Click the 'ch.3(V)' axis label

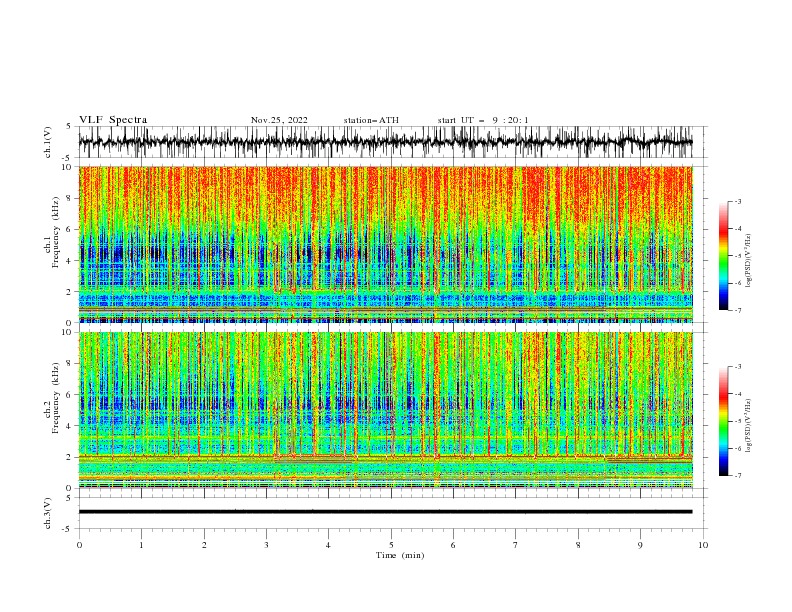pos(48,513)
